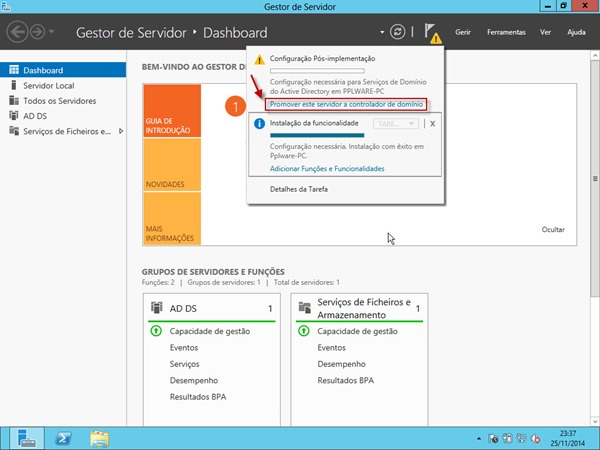Open Detalhes da Tarefa
Image resolution: width=600 pixels, height=450 pixels.
point(298,189)
